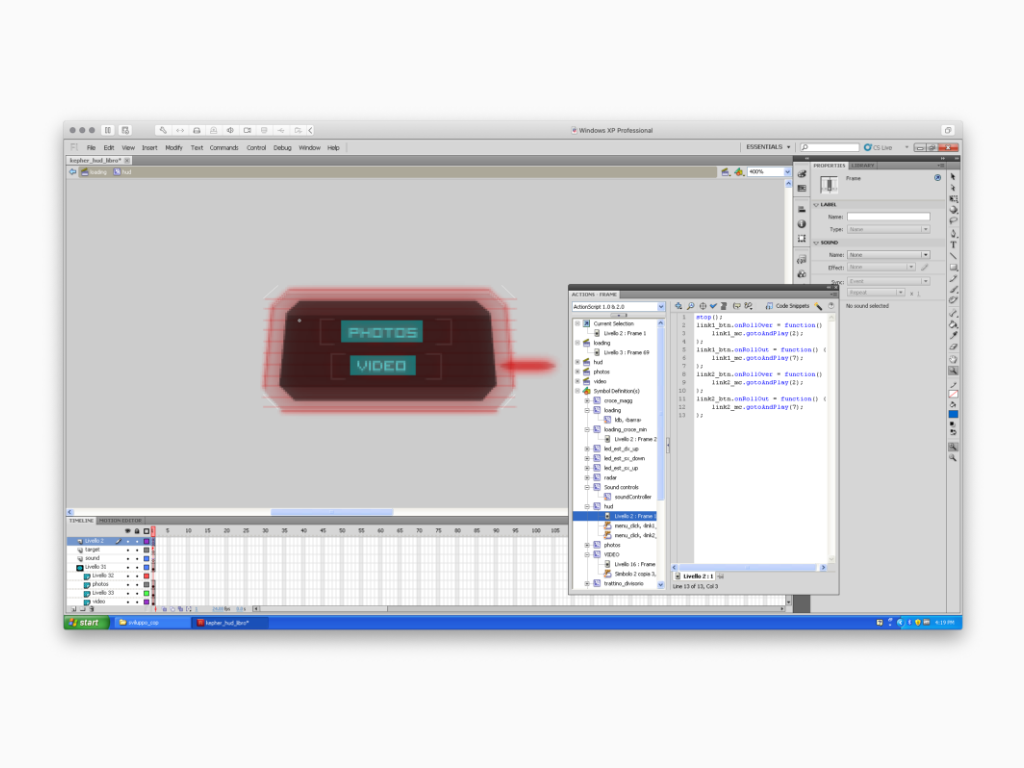Toggle show-all-layers eye icon header
Image resolution: width=1024 pixels, height=768 pixels.
tap(128, 531)
